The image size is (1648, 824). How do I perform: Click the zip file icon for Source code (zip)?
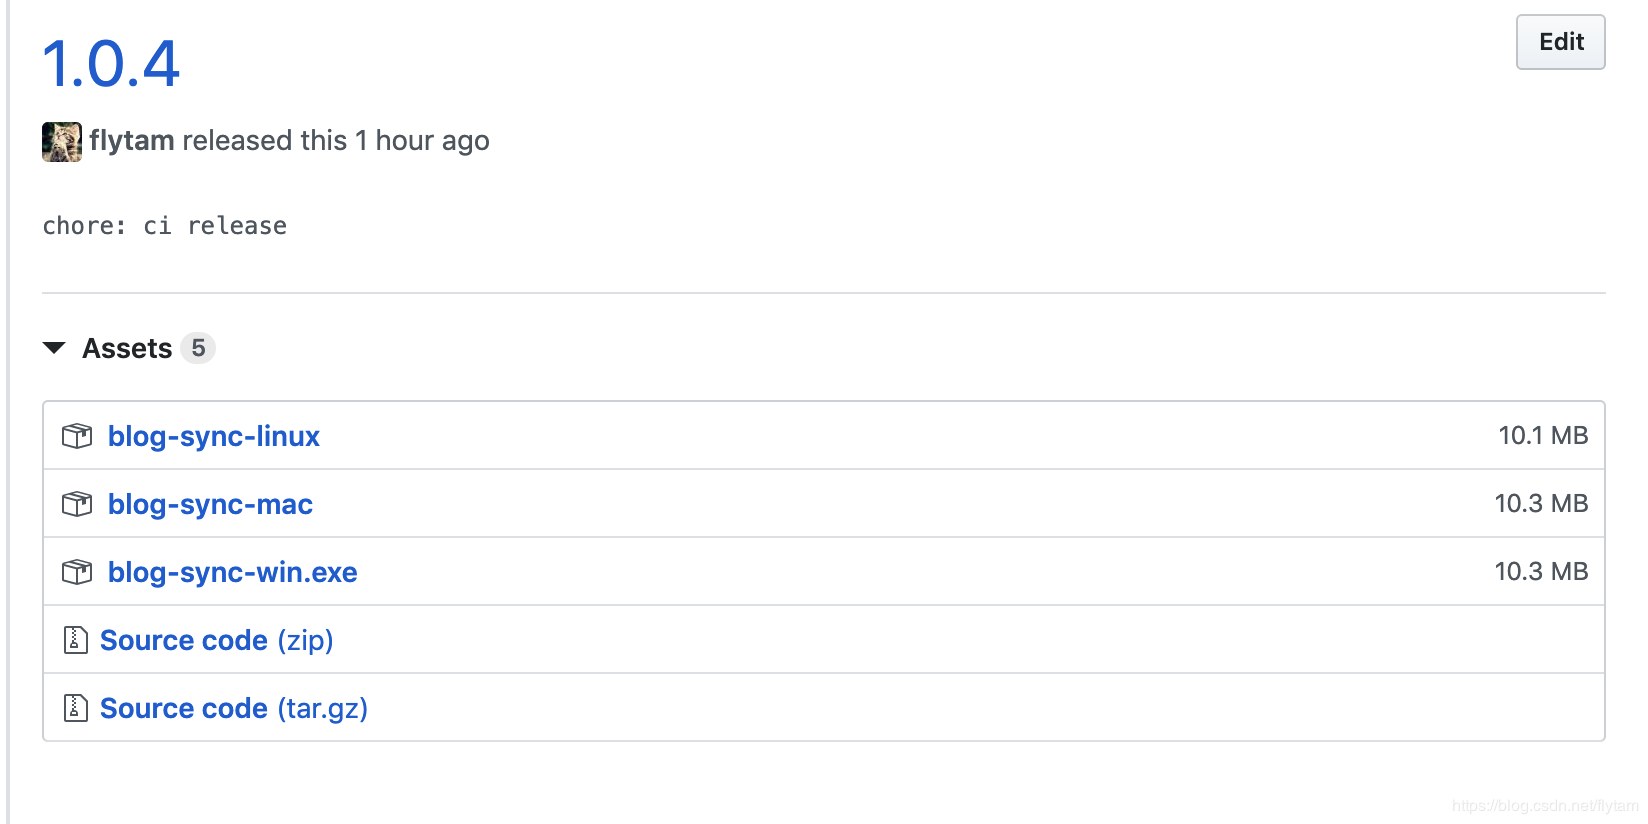pyautogui.click(x=76, y=640)
